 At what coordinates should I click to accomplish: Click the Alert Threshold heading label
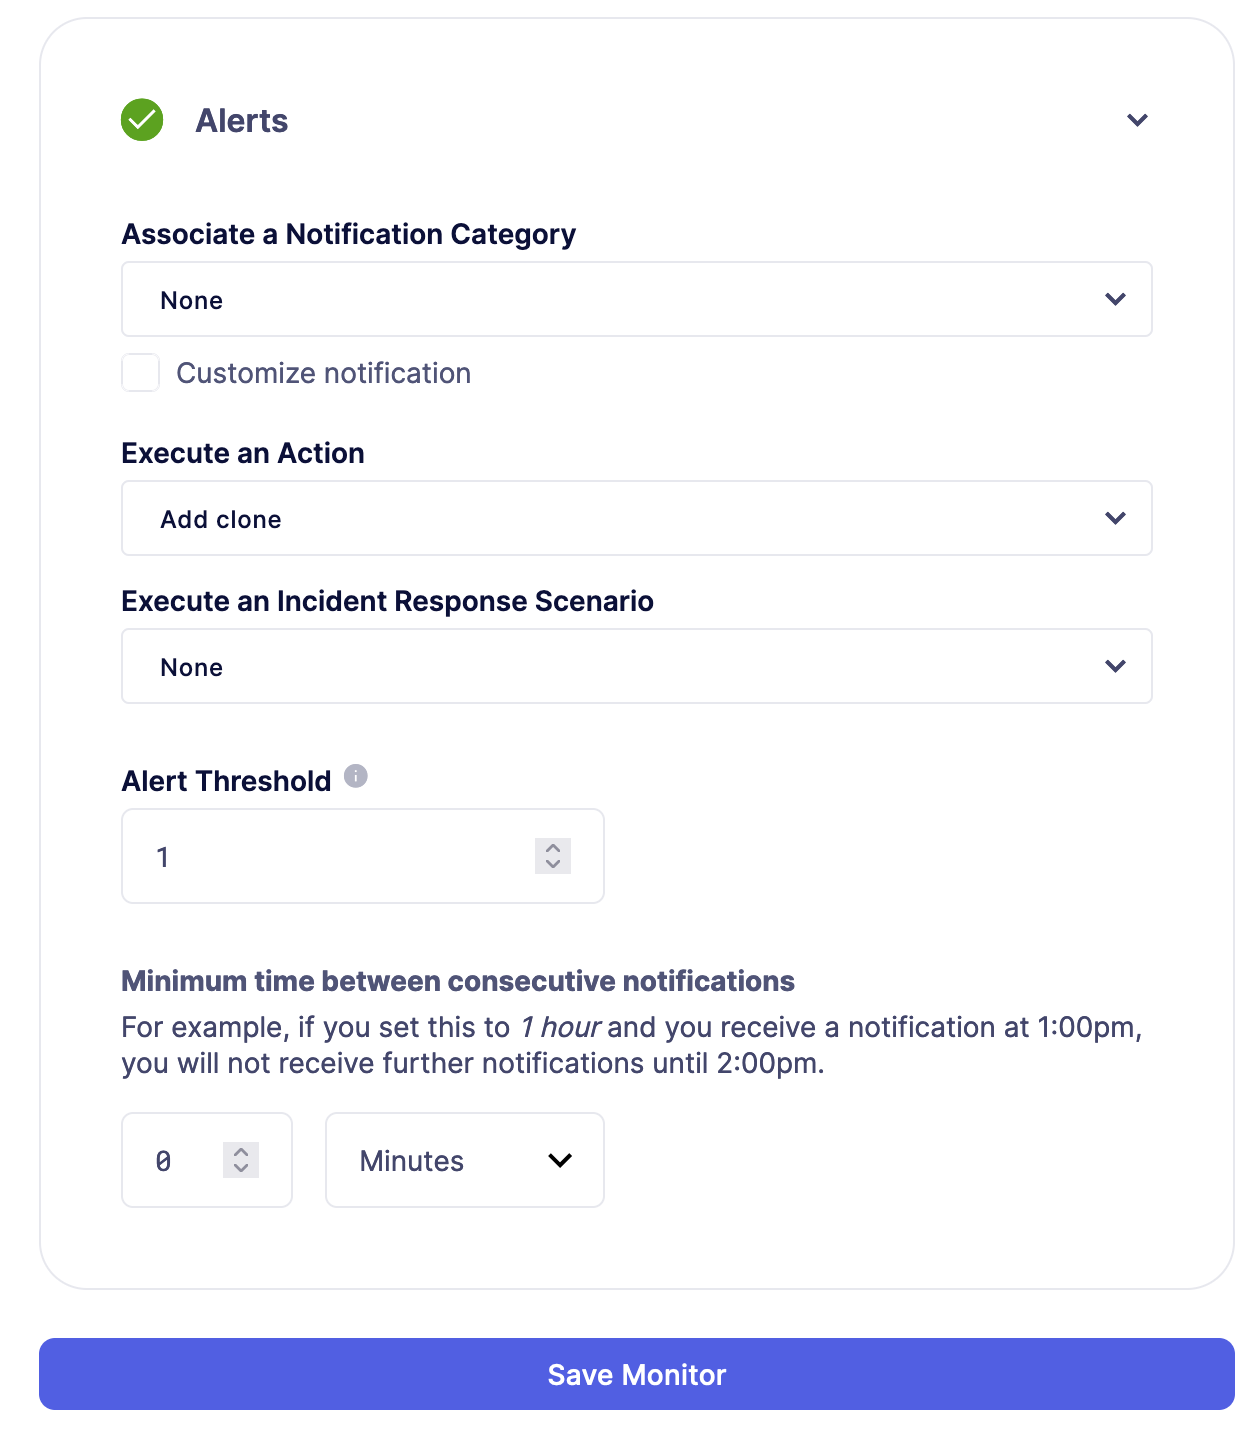pyautogui.click(x=226, y=781)
